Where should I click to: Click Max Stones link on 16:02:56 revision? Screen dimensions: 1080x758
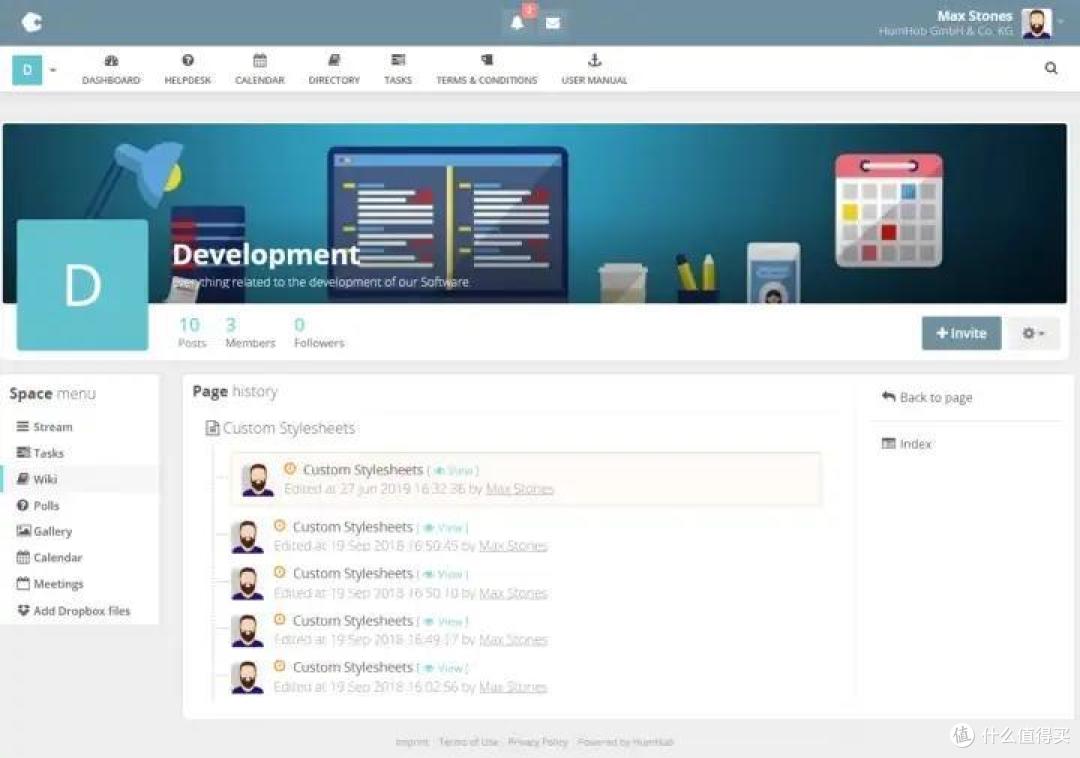(x=513, y=687)
